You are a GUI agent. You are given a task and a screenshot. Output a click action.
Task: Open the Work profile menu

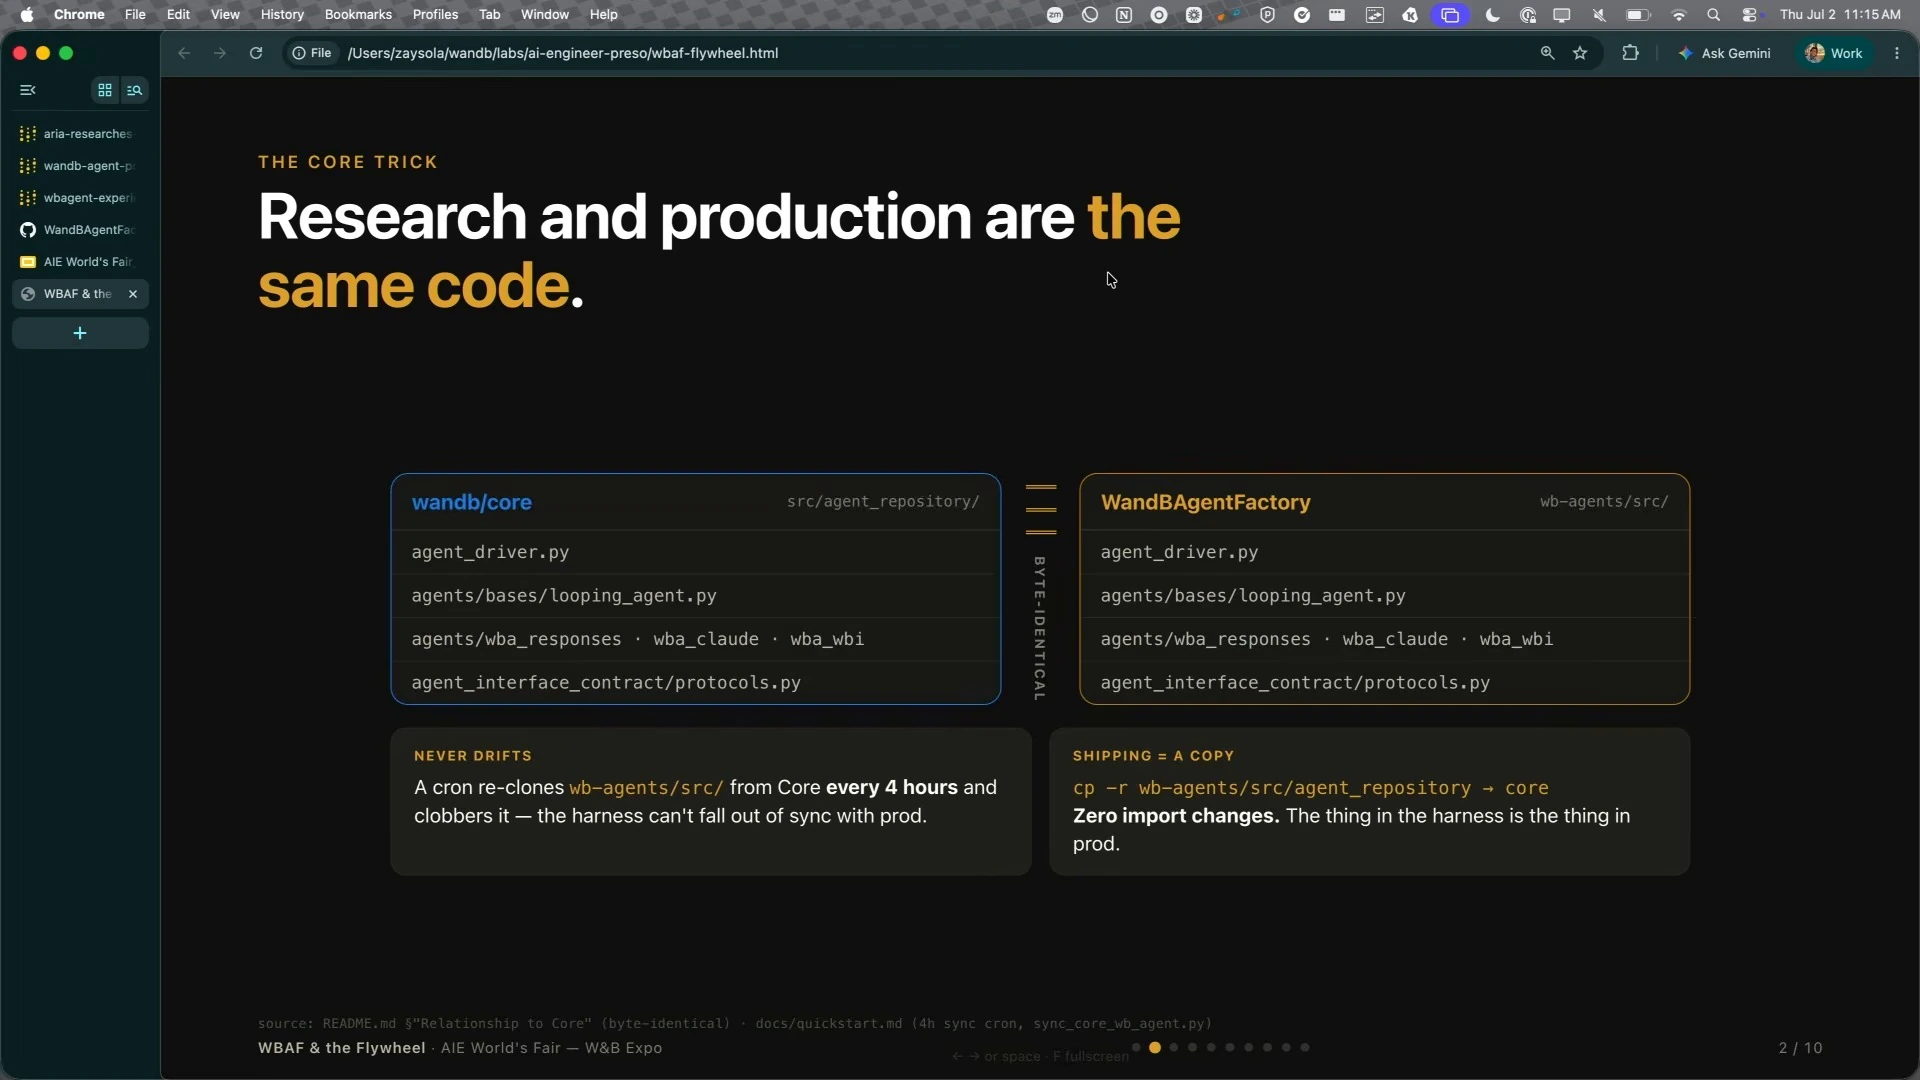click(1835, 53)
